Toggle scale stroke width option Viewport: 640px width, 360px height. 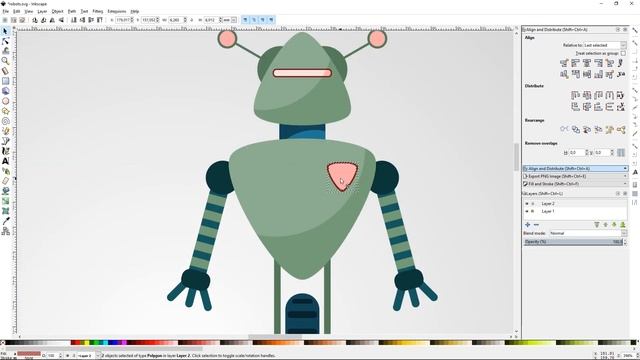245,20
